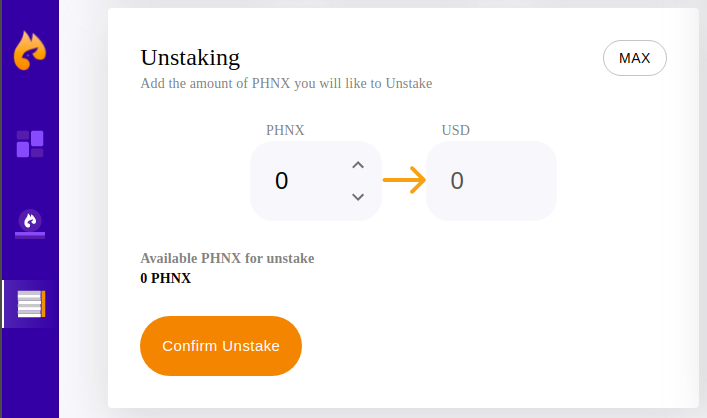This screenshot has height=418, width=707.
Task: Increase the PHNX amount with the up chevron
Action: 358,165
